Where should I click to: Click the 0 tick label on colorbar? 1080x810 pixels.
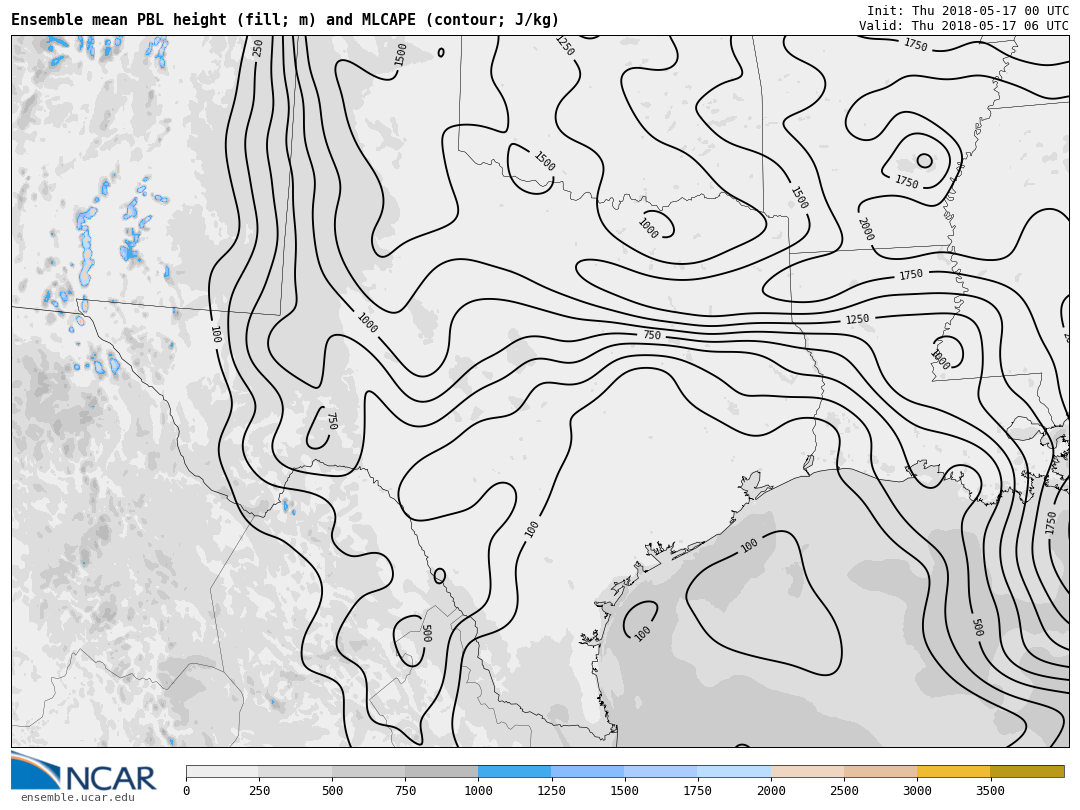[186, 791]
